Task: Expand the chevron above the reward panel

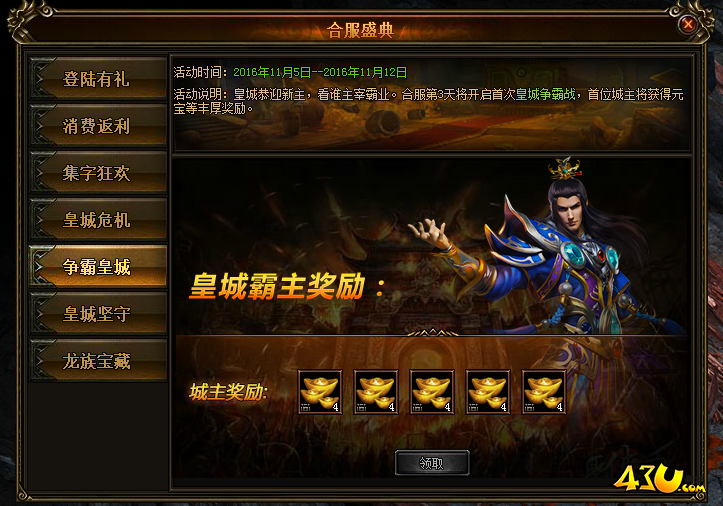Action: tap(432, 333)
